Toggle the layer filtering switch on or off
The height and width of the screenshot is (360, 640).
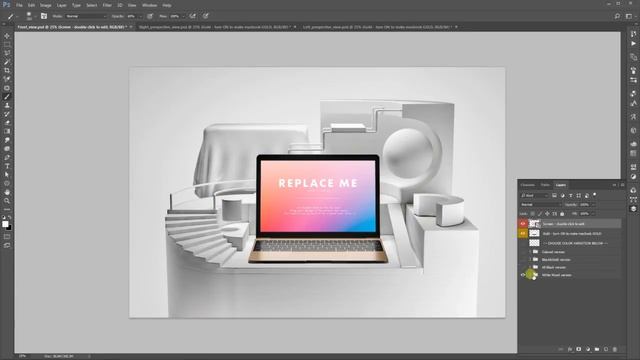[595, 195]
